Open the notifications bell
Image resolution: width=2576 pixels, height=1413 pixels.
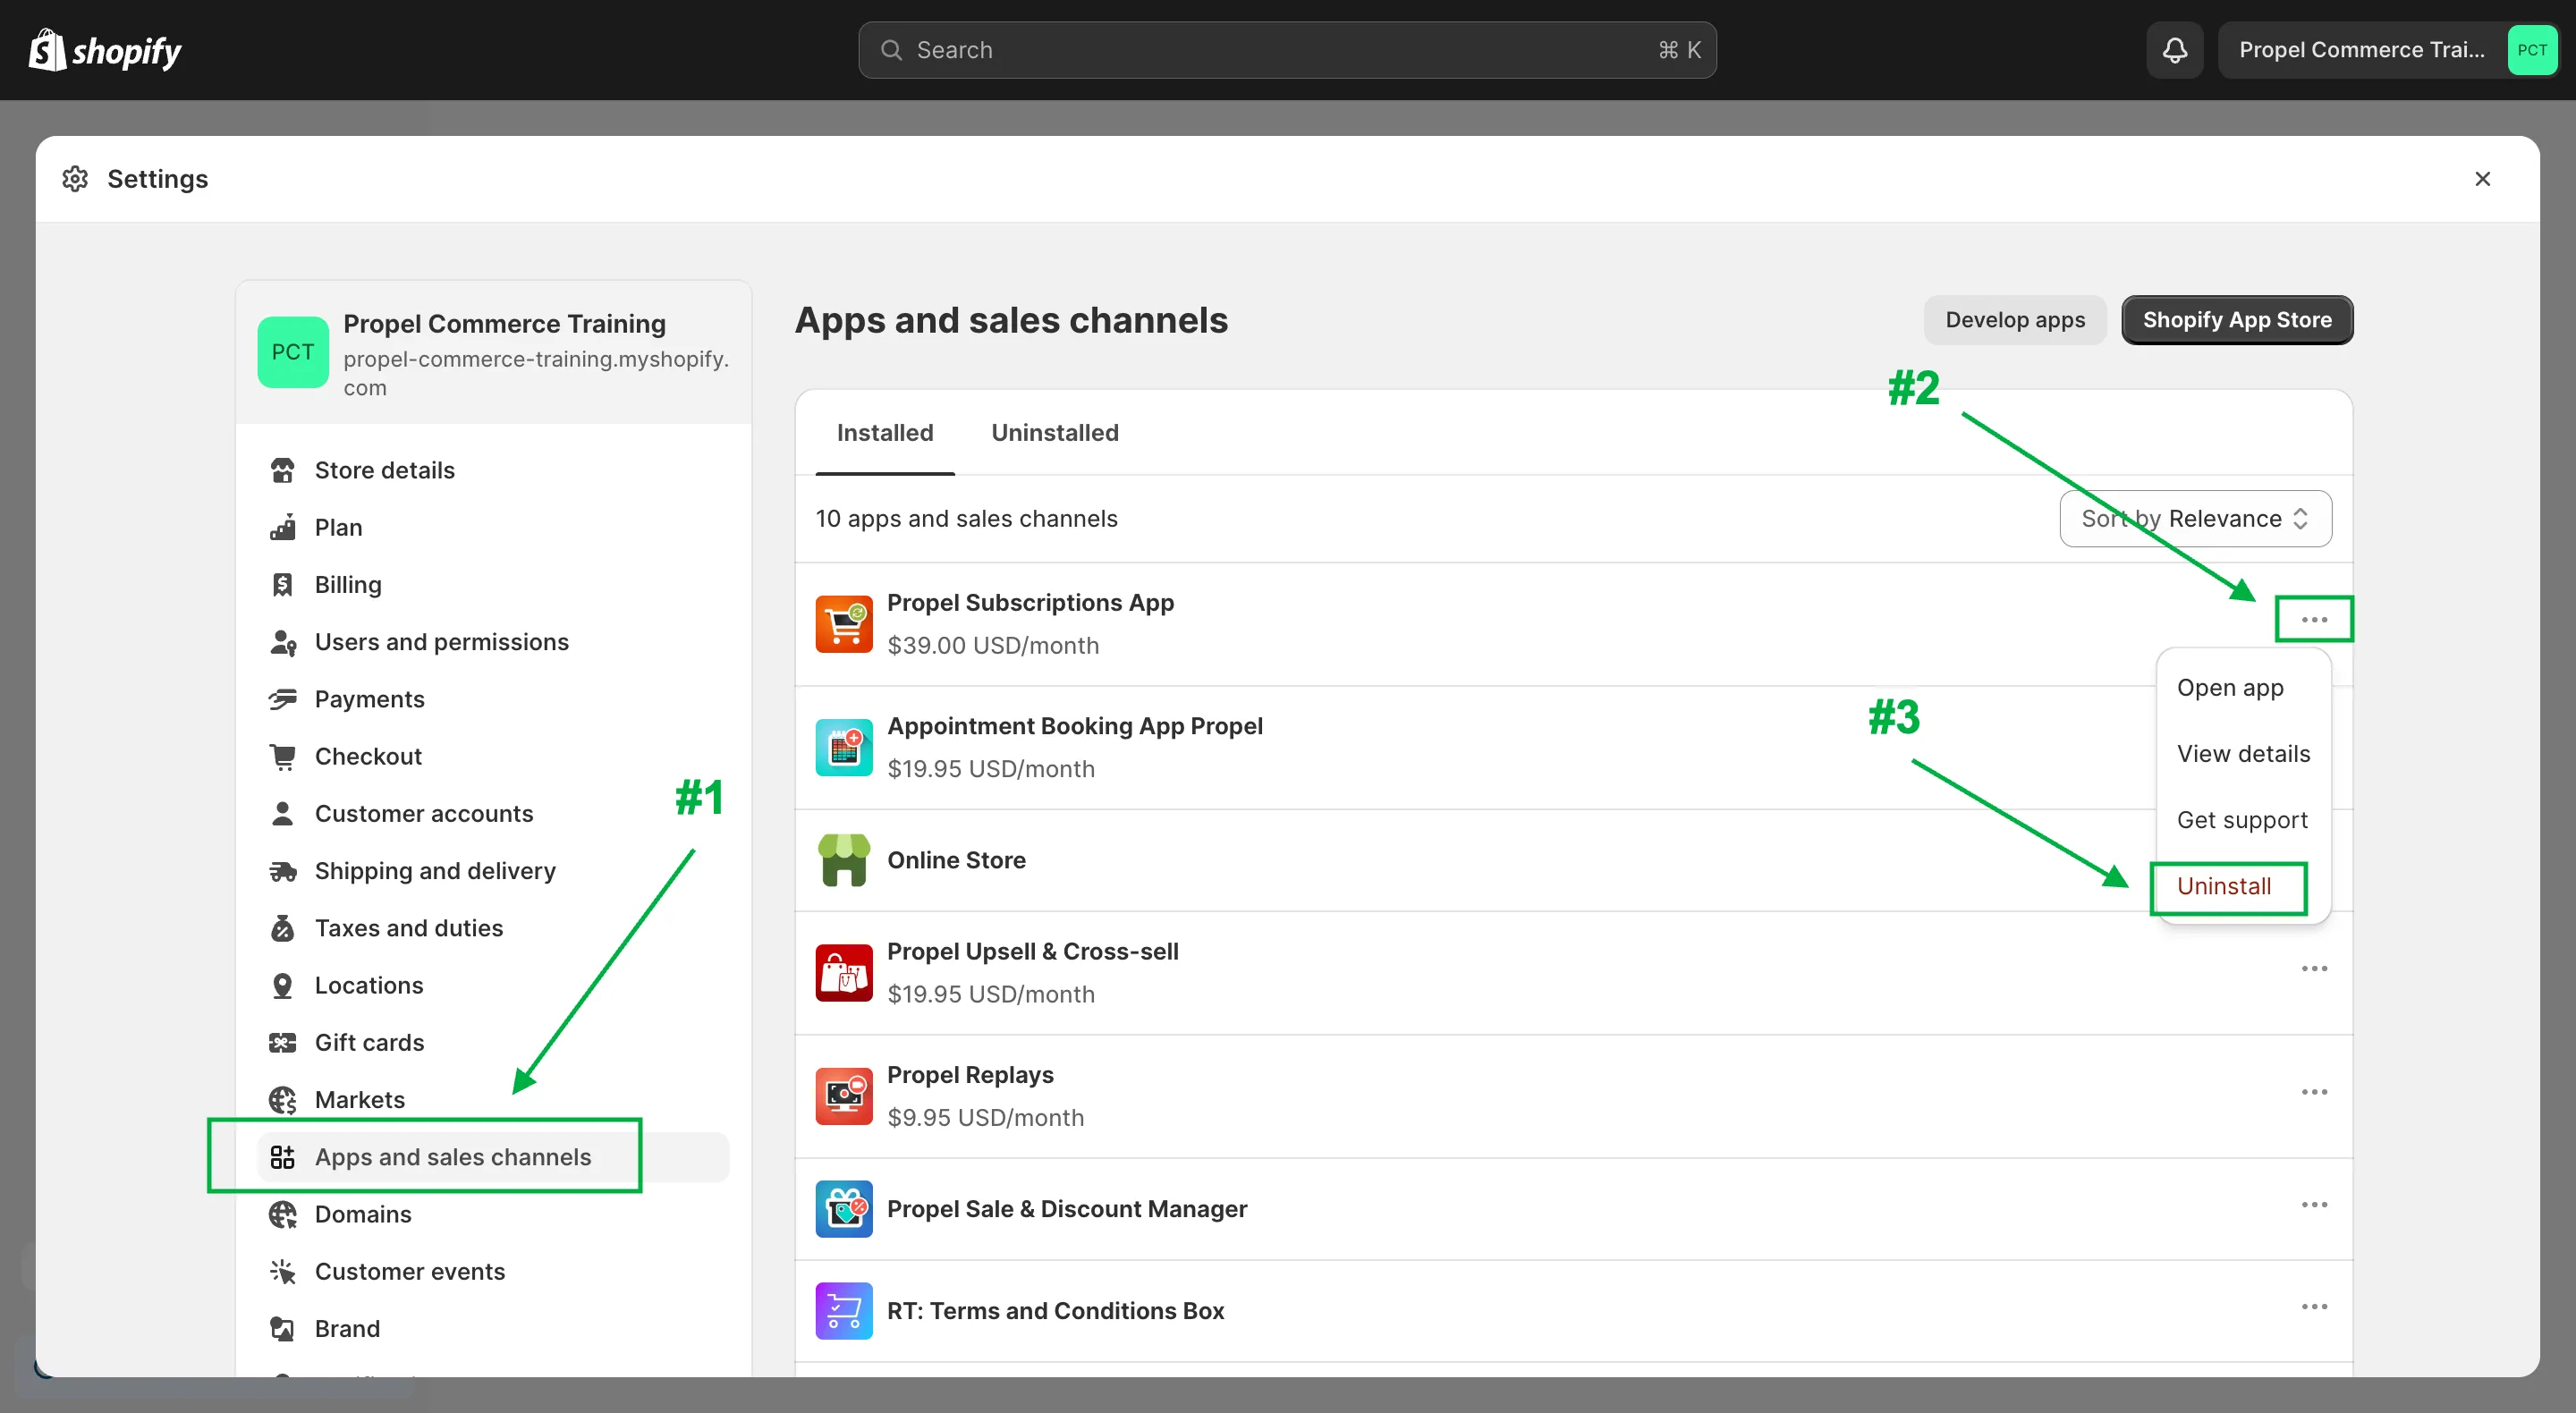pyautogui.click(x=2175, y=50)
